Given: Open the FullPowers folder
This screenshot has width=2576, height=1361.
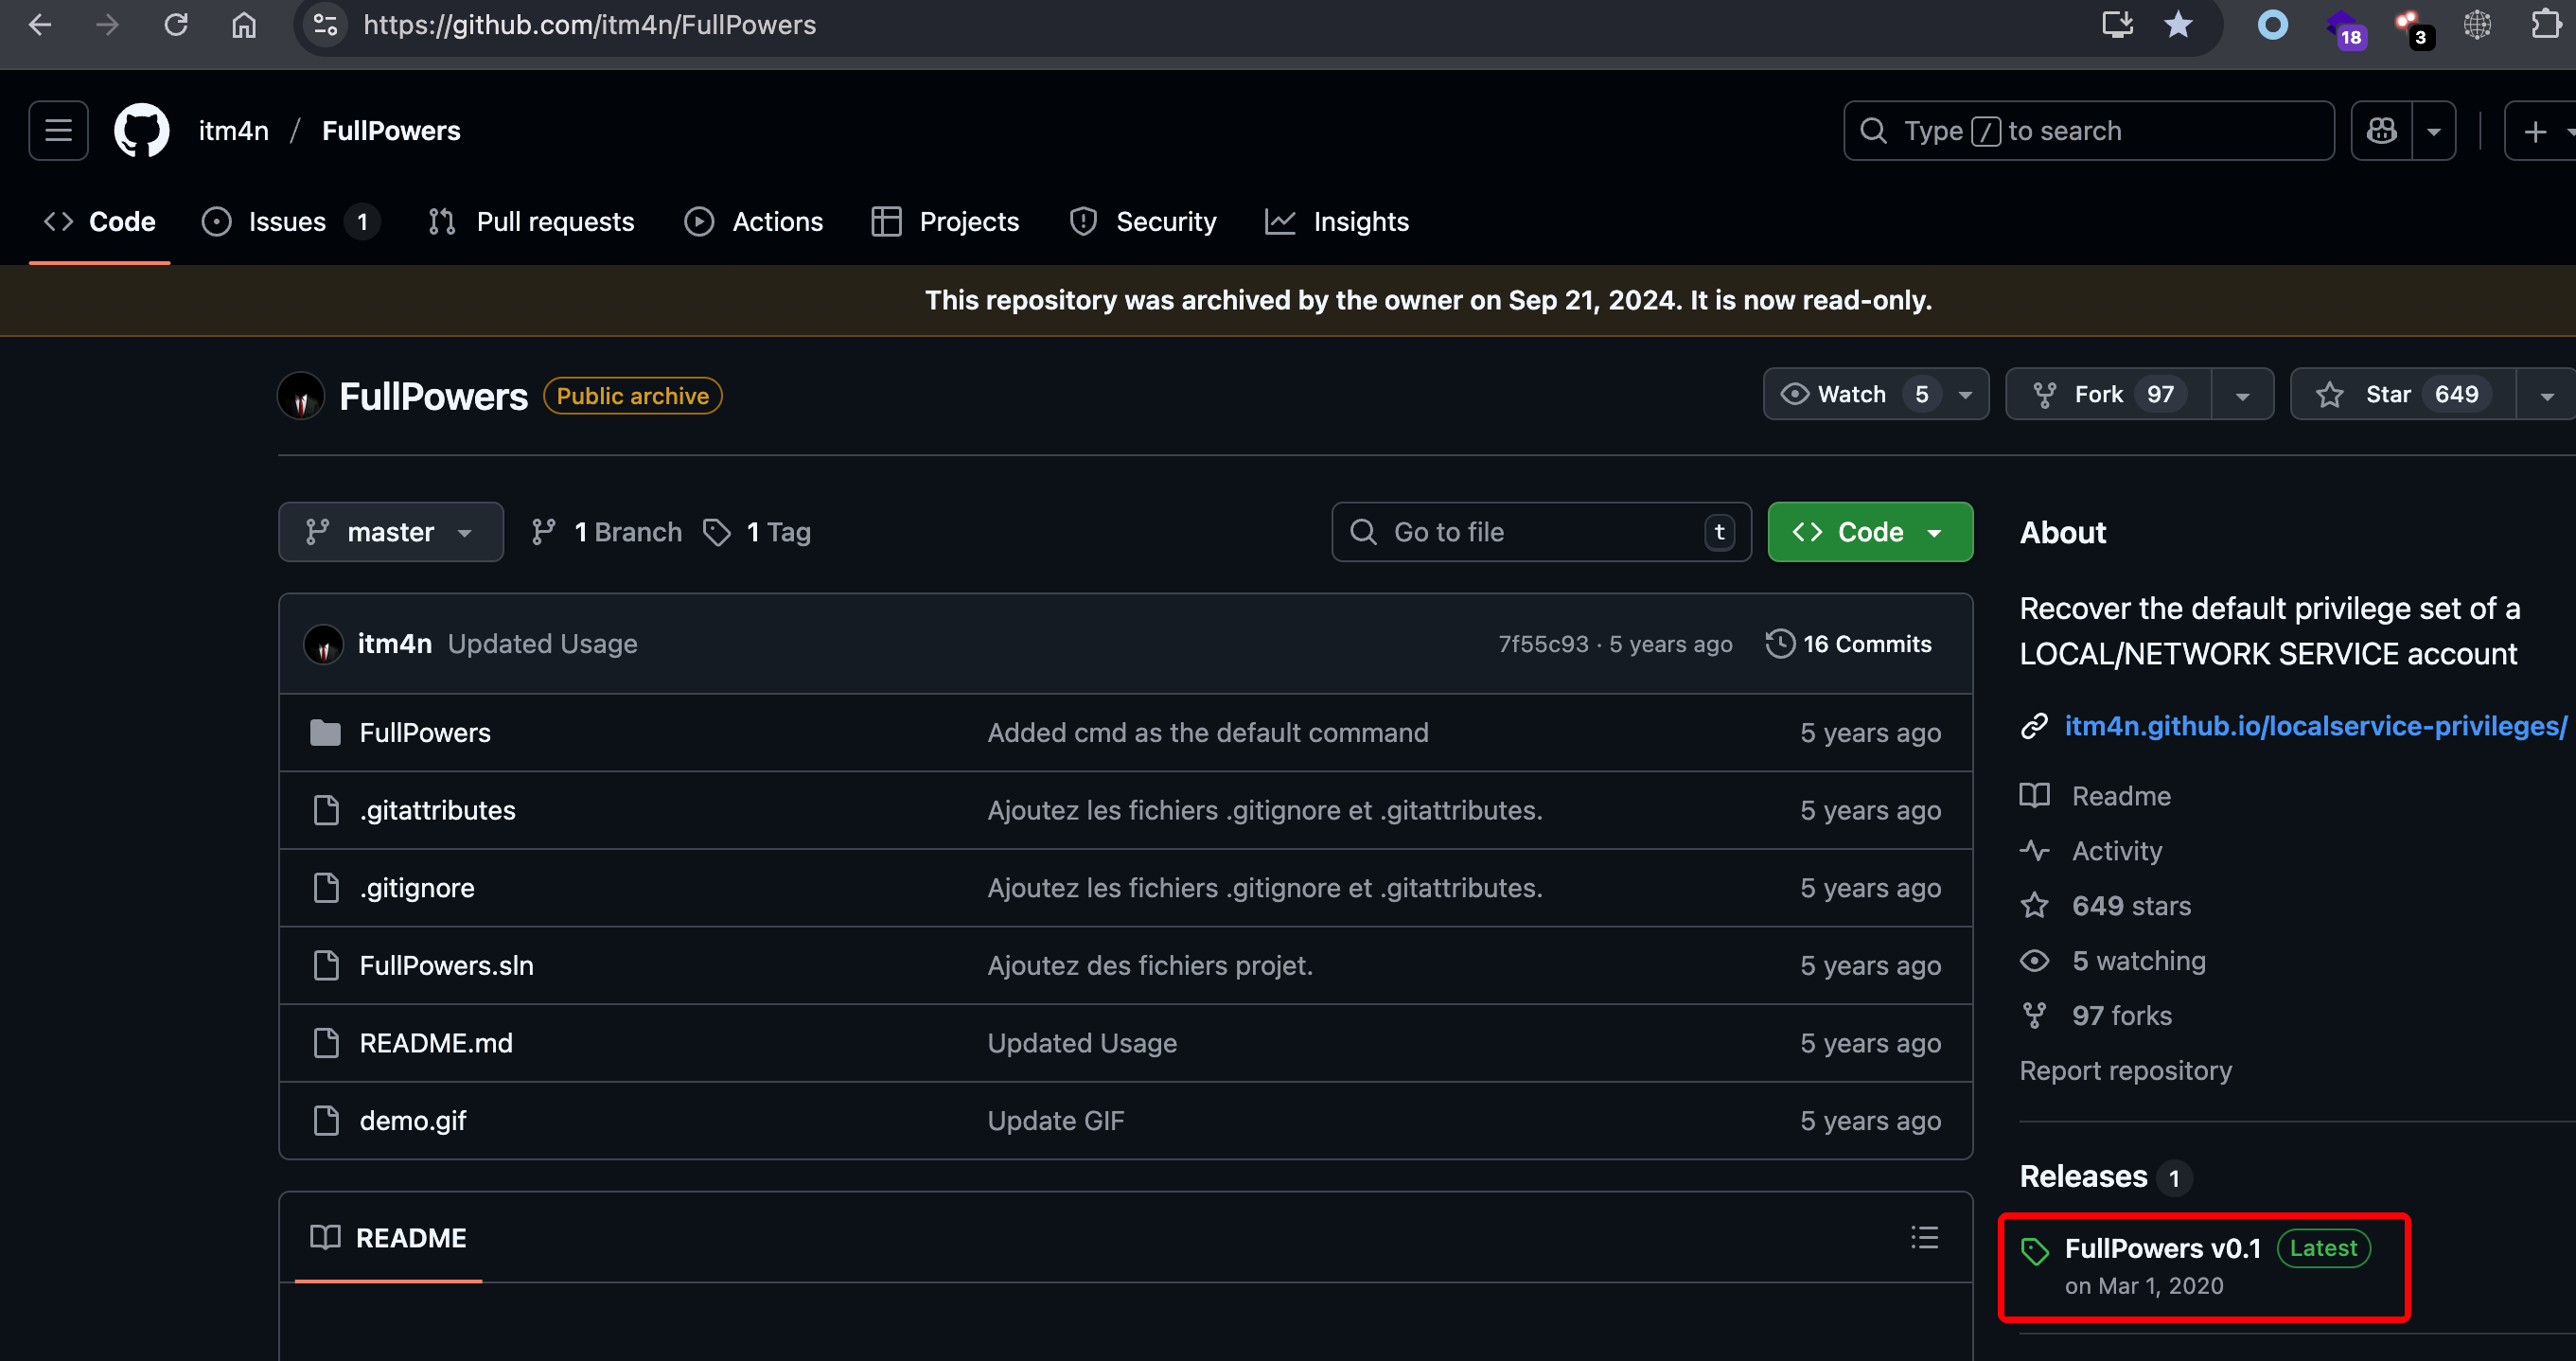Looking at the screenshot, I should pos(425,732).
